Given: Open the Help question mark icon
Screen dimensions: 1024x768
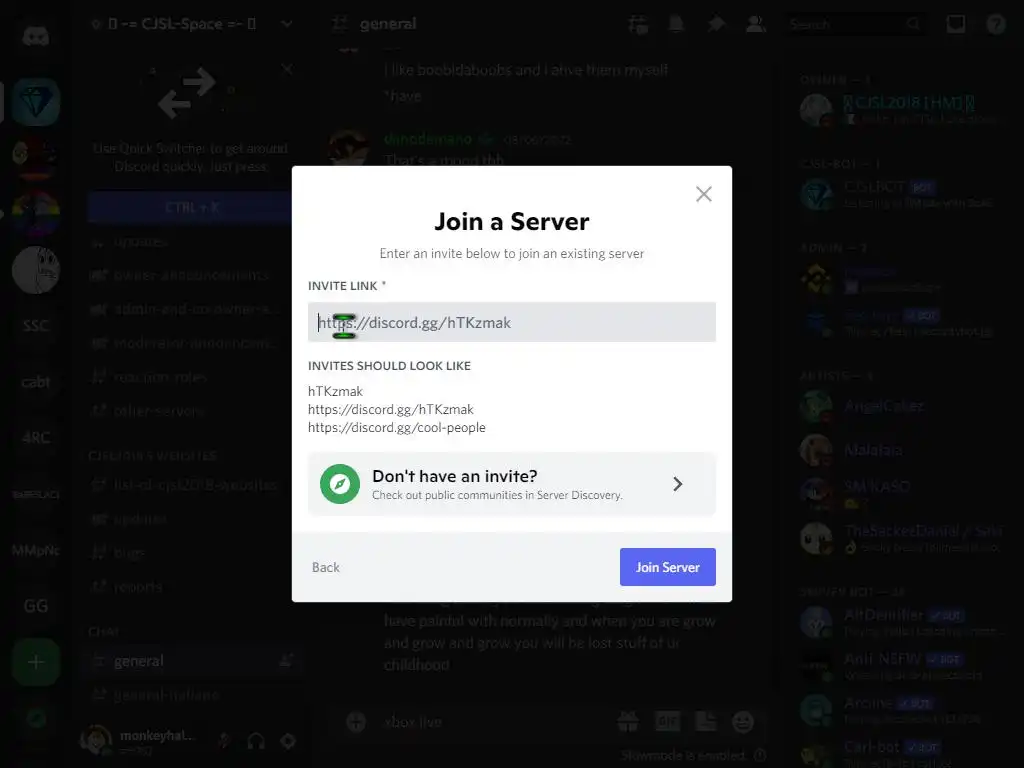Looking at the screenshot, I should click(x=996, y=24).
